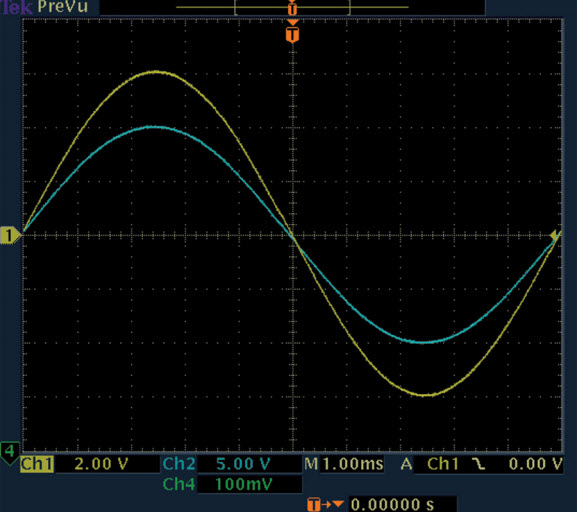Screen dimensions: 577x512
Task: Click the falling edge trigger slope icon
Action: point(479,464)
